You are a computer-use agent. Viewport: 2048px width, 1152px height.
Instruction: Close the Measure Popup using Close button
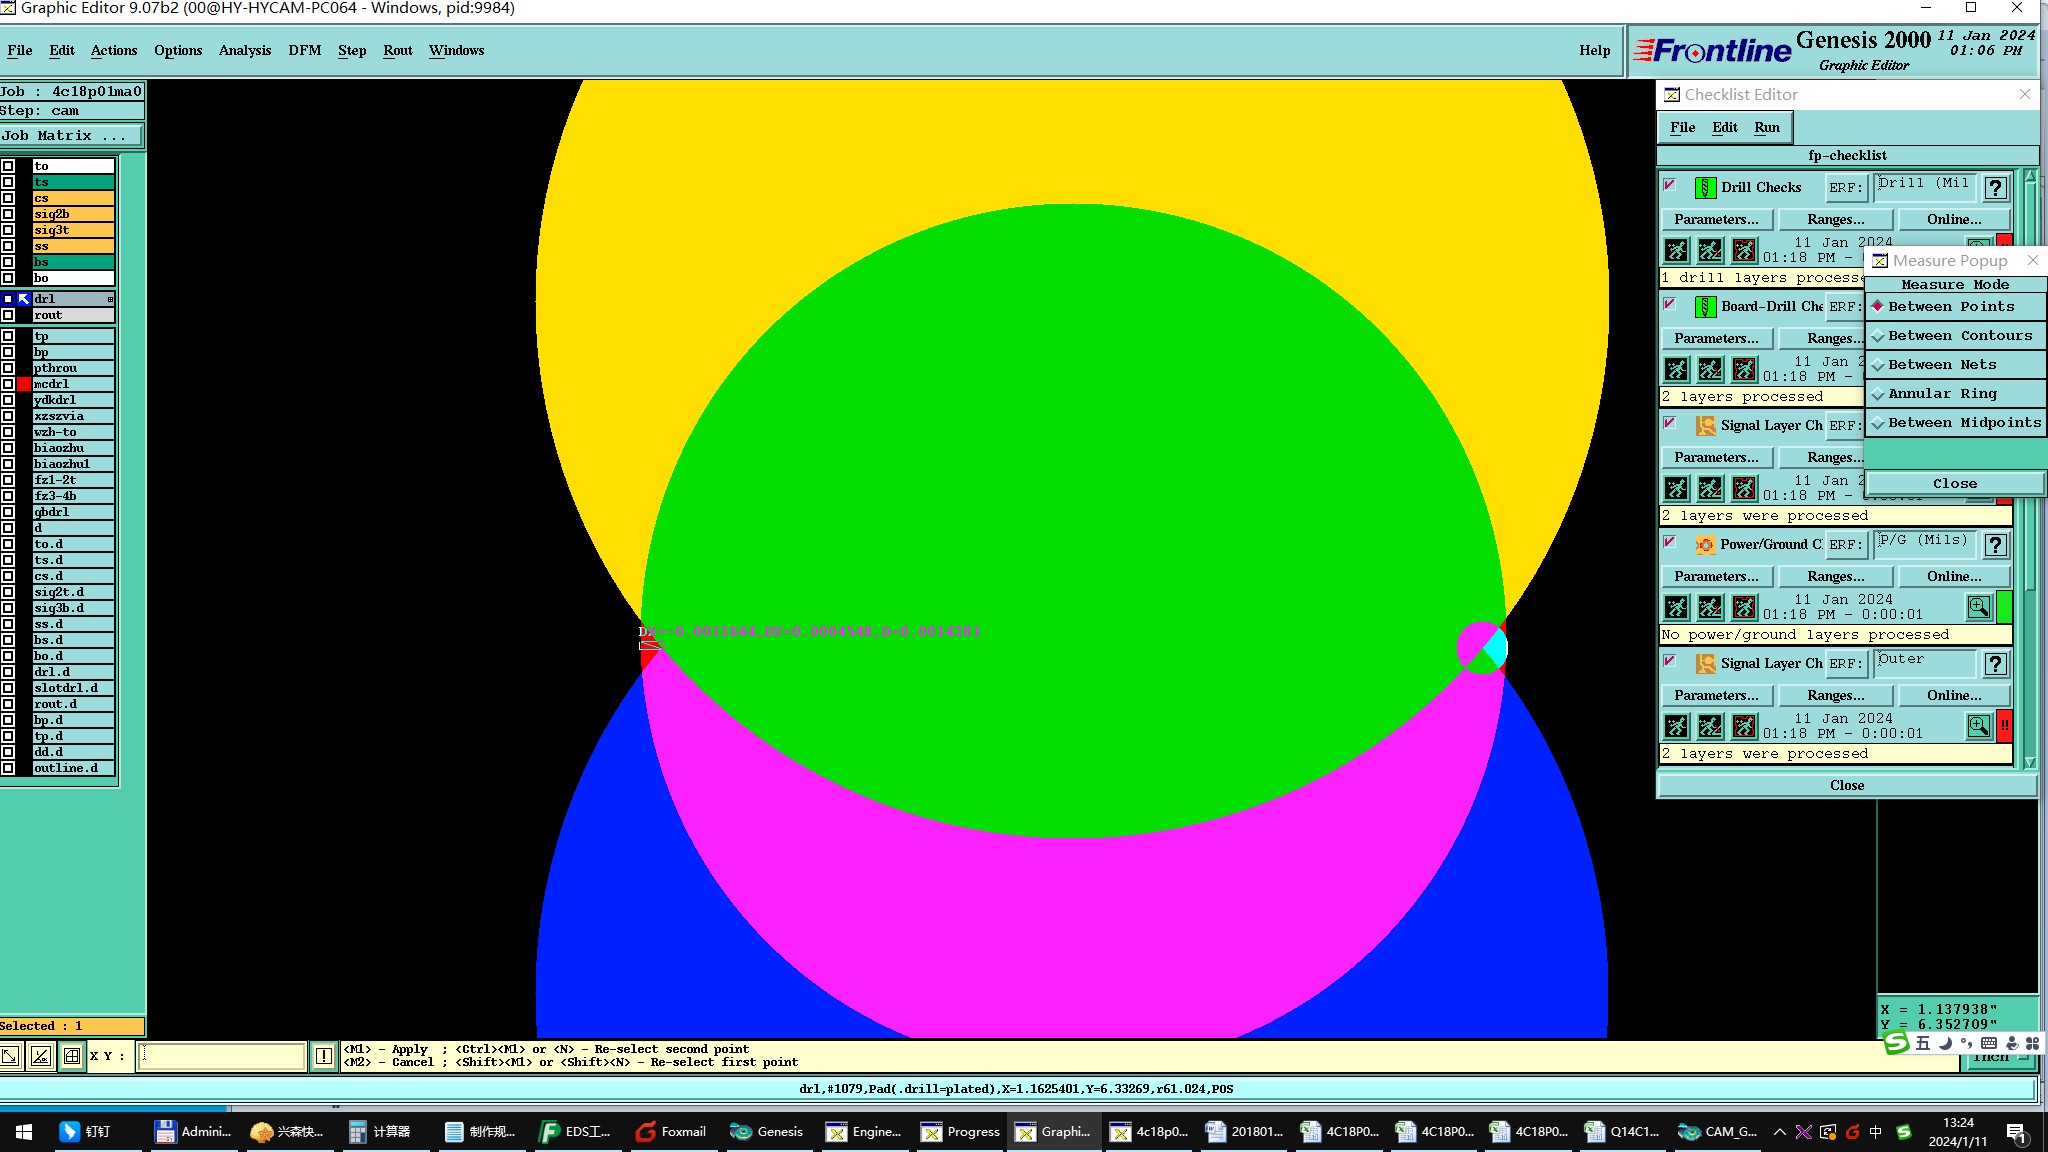coord(1954,483)
